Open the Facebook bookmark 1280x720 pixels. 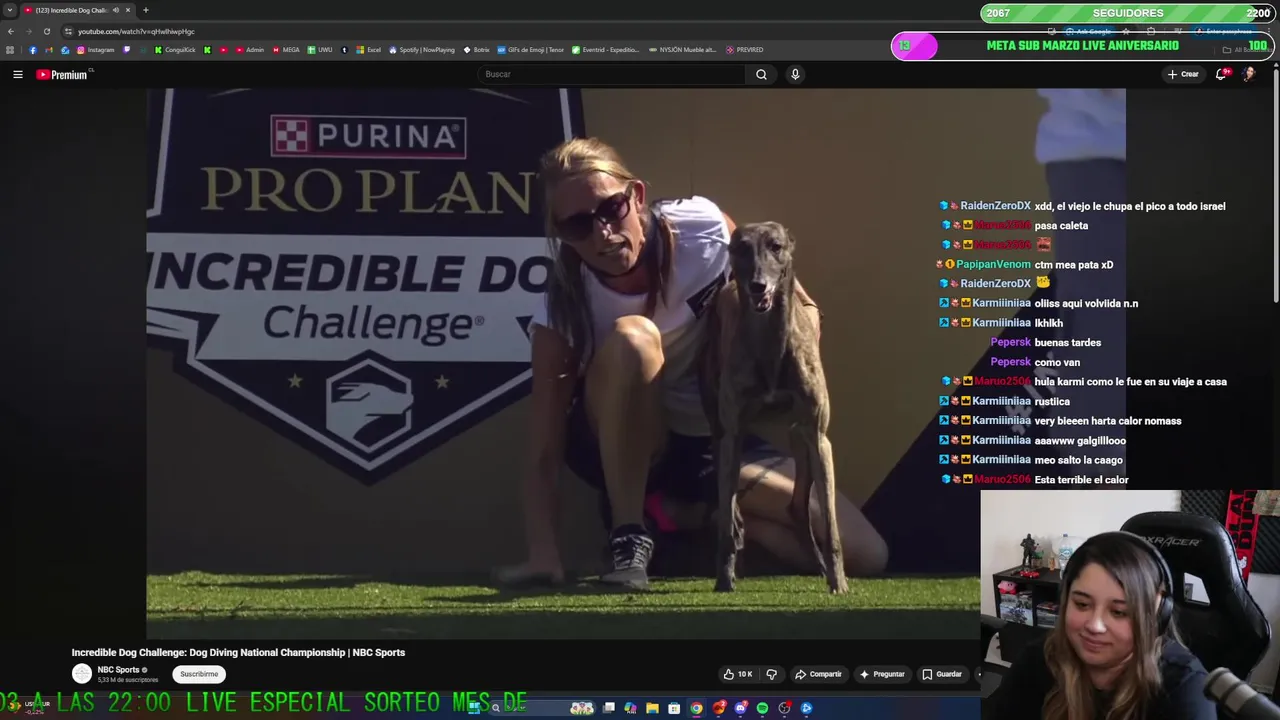click(x=33, y=50)
